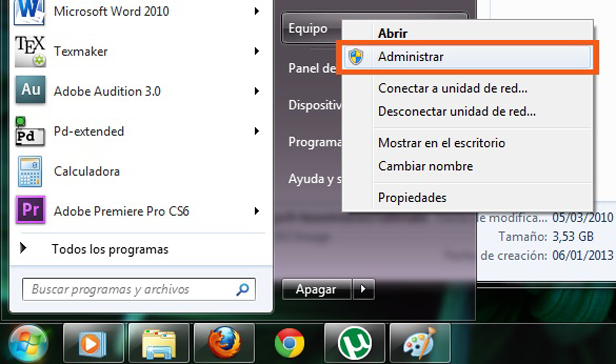Click the Adobe Audition 3.0 name

[x=107, y=91]
